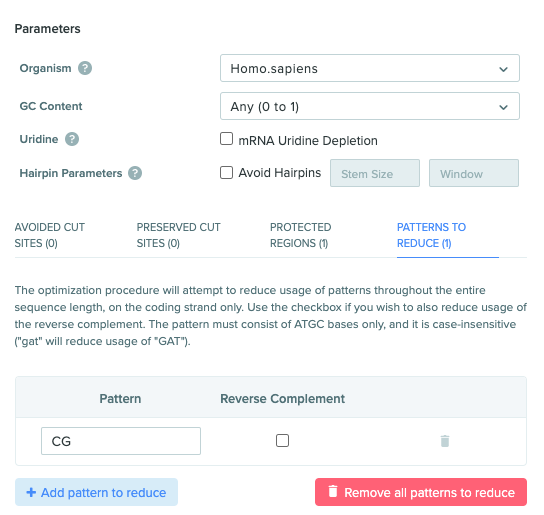Image resolution: width=544 pixels, height=515 pixels.
Task: Click the Stem Size input field
Action: coord(375,173)
